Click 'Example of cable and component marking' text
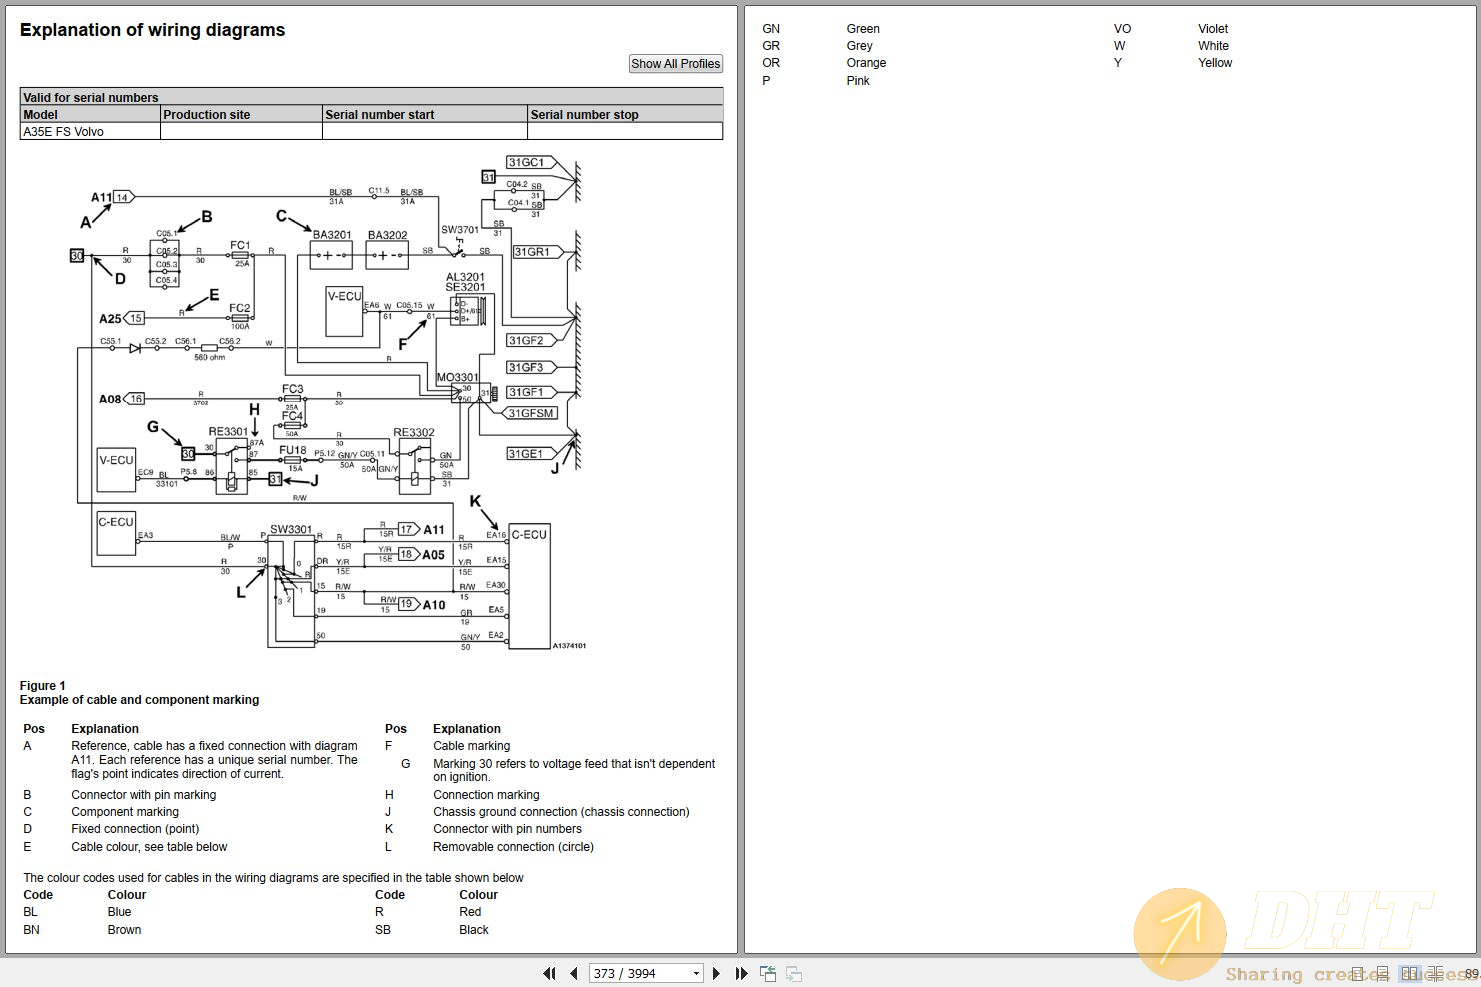 point(140,700)
